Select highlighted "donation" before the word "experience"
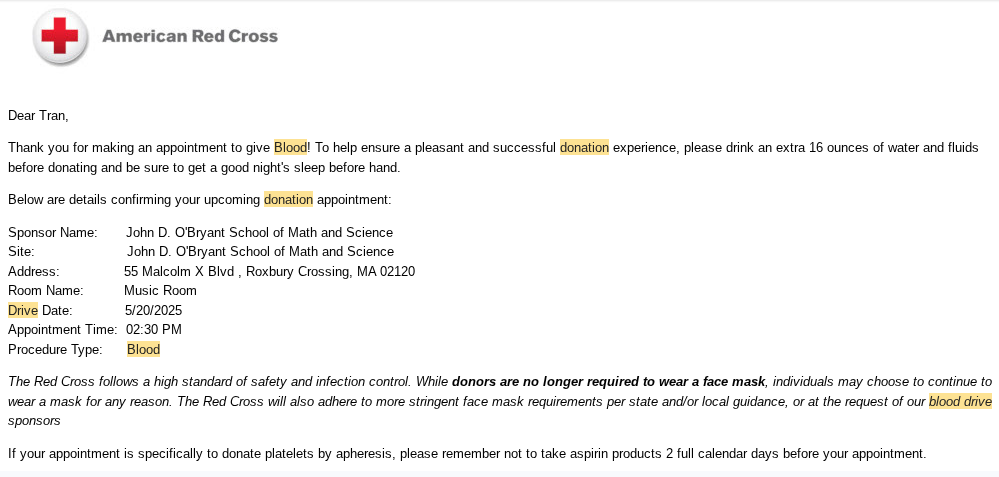This screenshot has height=477, width=999. click(x=584, y=148)
